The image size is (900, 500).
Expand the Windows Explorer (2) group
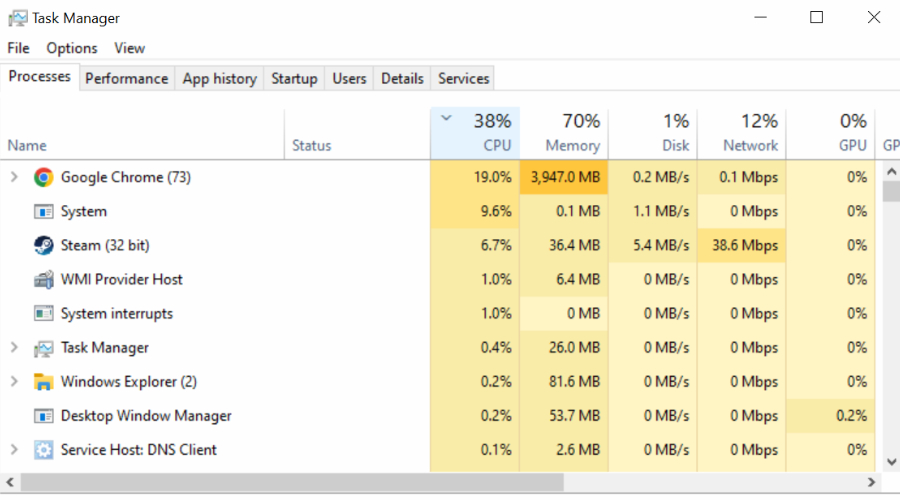(x=14, y=382)
